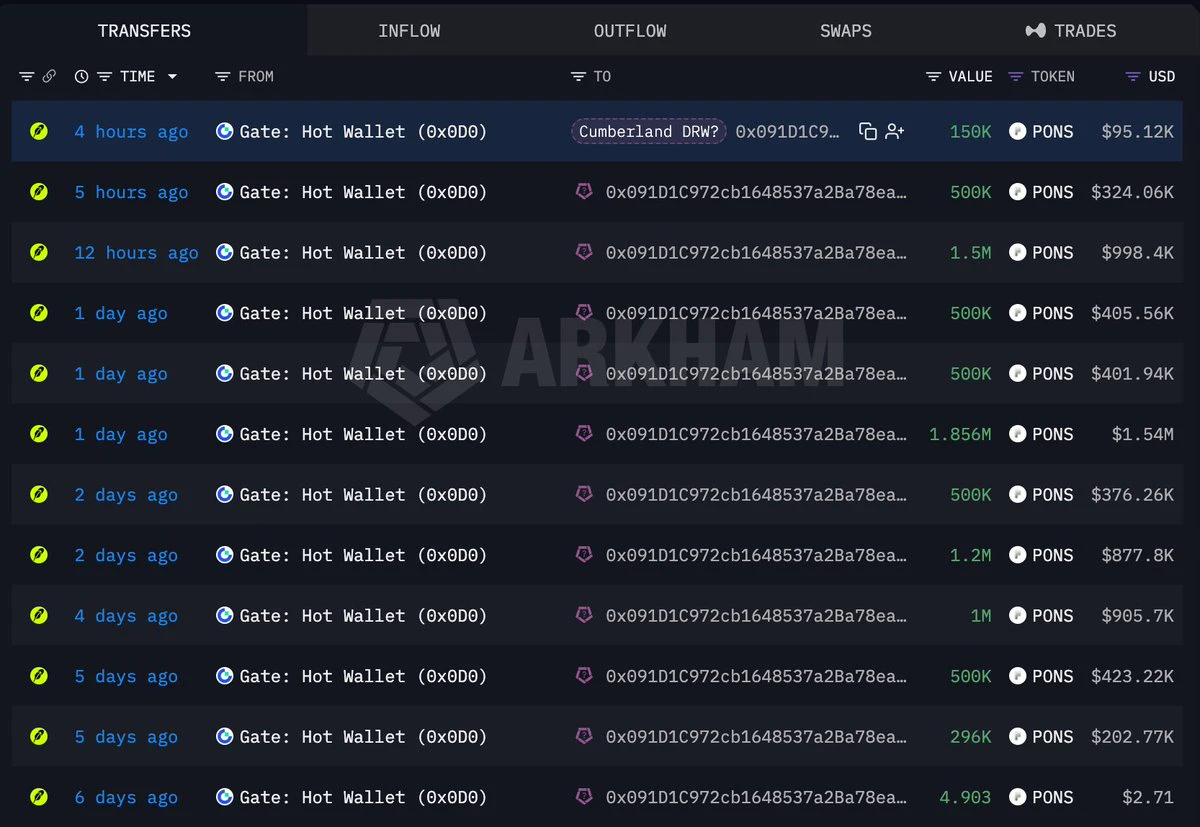Open Gate: Hot Wallet sender in the $1.54M row
The width and height of the screenshot is (1200, 827).
[363, 434]
